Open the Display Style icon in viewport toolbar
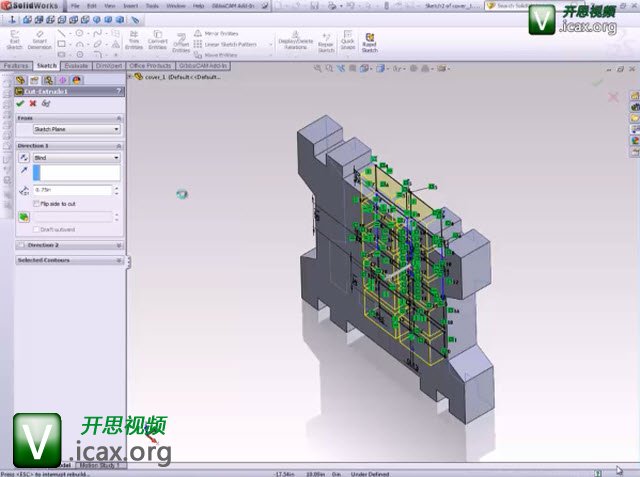The height and width of the screenshot is (477, 640). click(x=380, y=69)
